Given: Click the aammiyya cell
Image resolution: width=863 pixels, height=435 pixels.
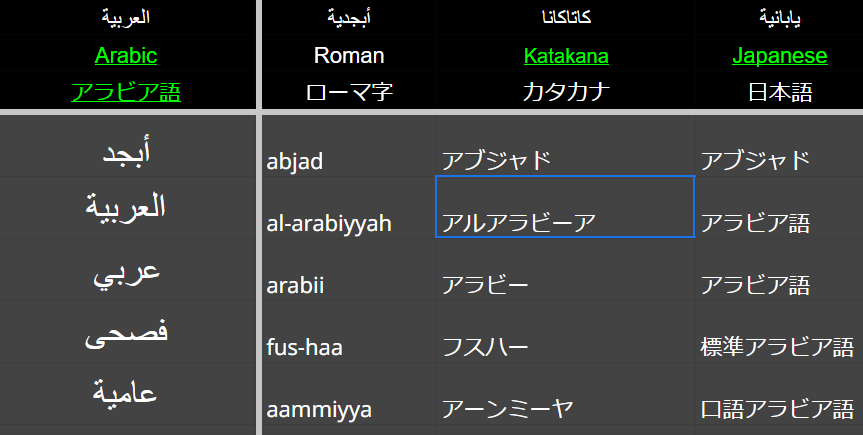Looking at the screenshot, I should (x=347, y=409).
